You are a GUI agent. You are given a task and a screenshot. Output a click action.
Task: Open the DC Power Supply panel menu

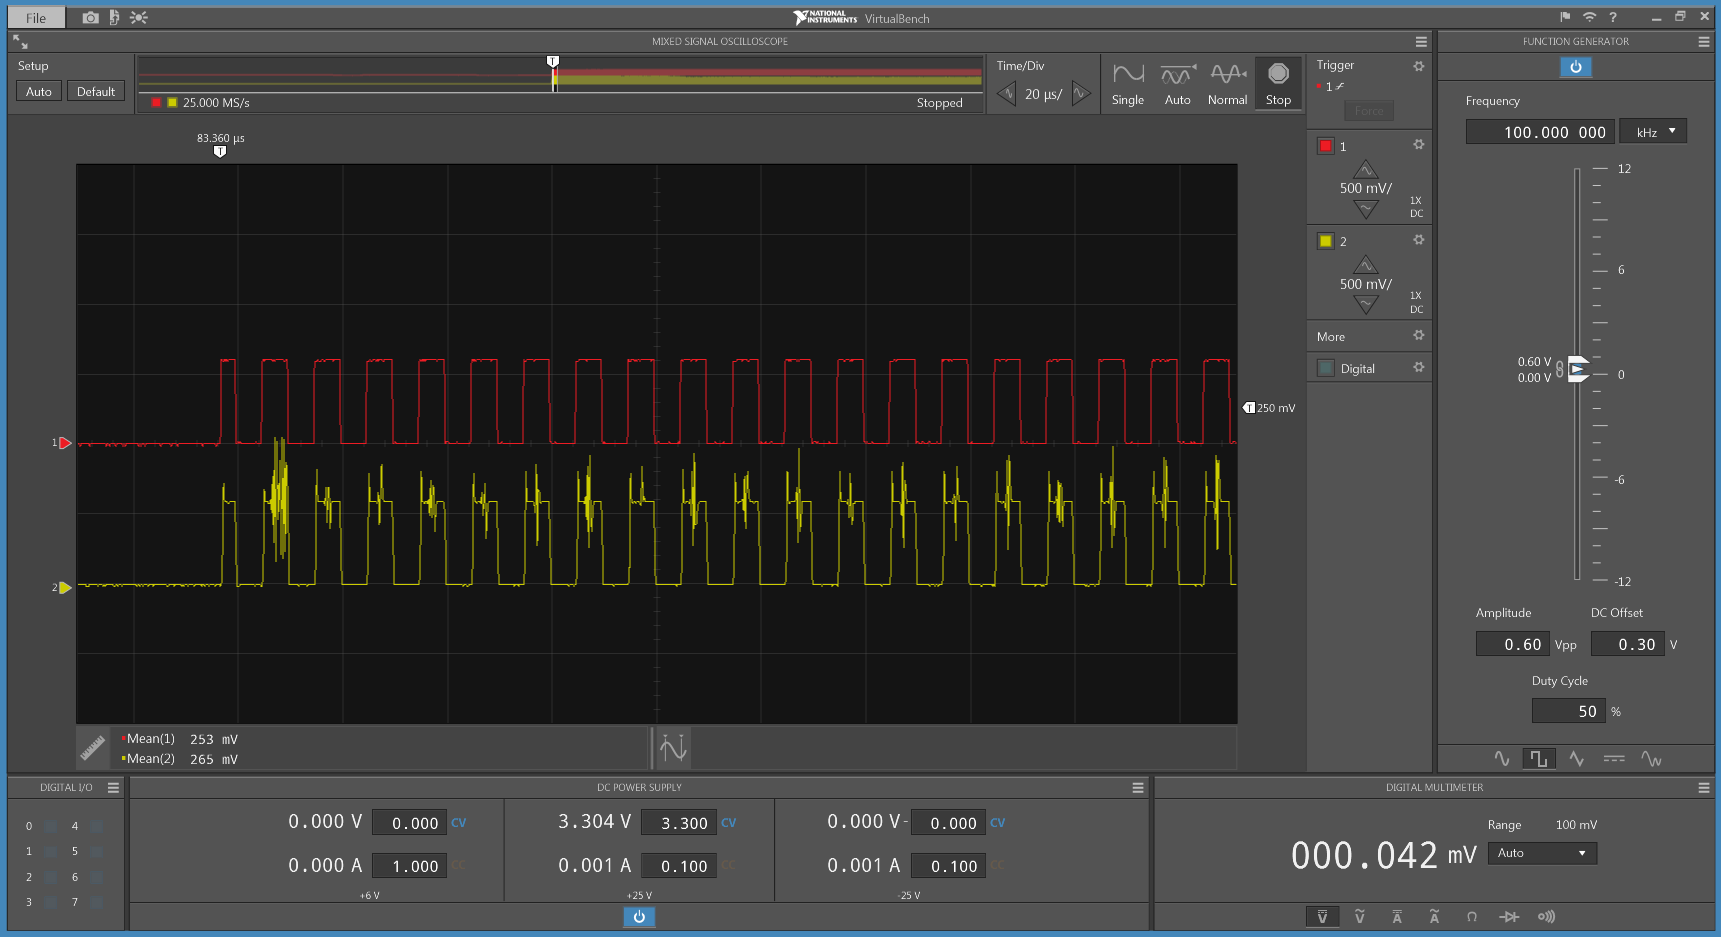click(x=1138, y=788)
